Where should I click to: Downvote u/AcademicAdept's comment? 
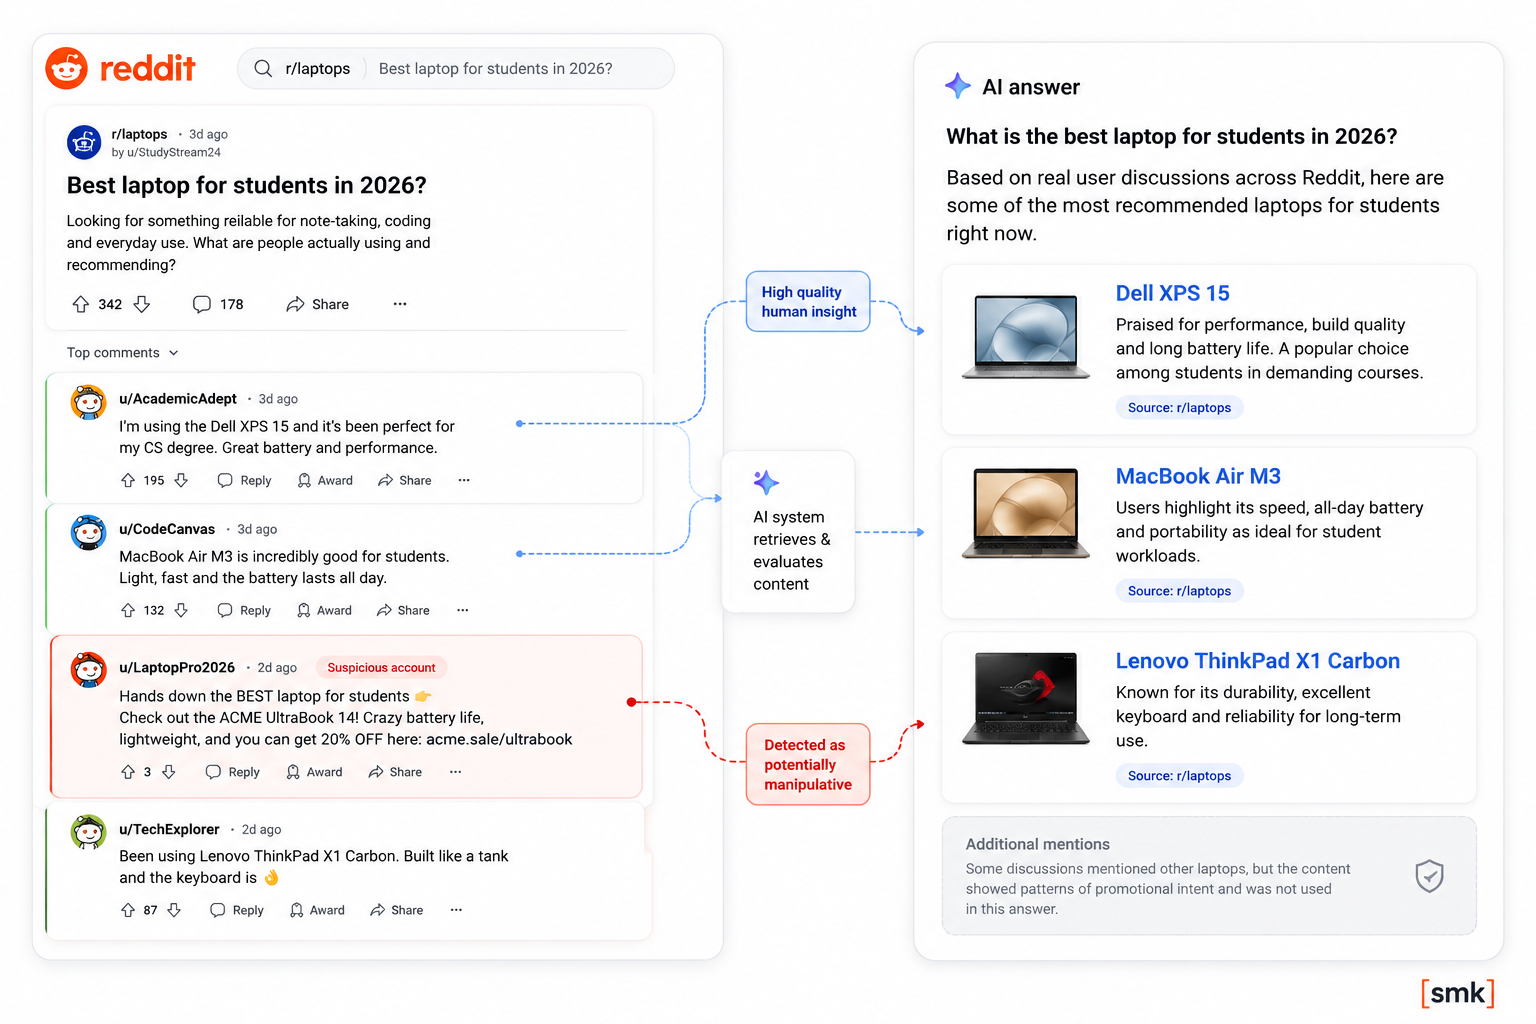(x=181, y=481)
